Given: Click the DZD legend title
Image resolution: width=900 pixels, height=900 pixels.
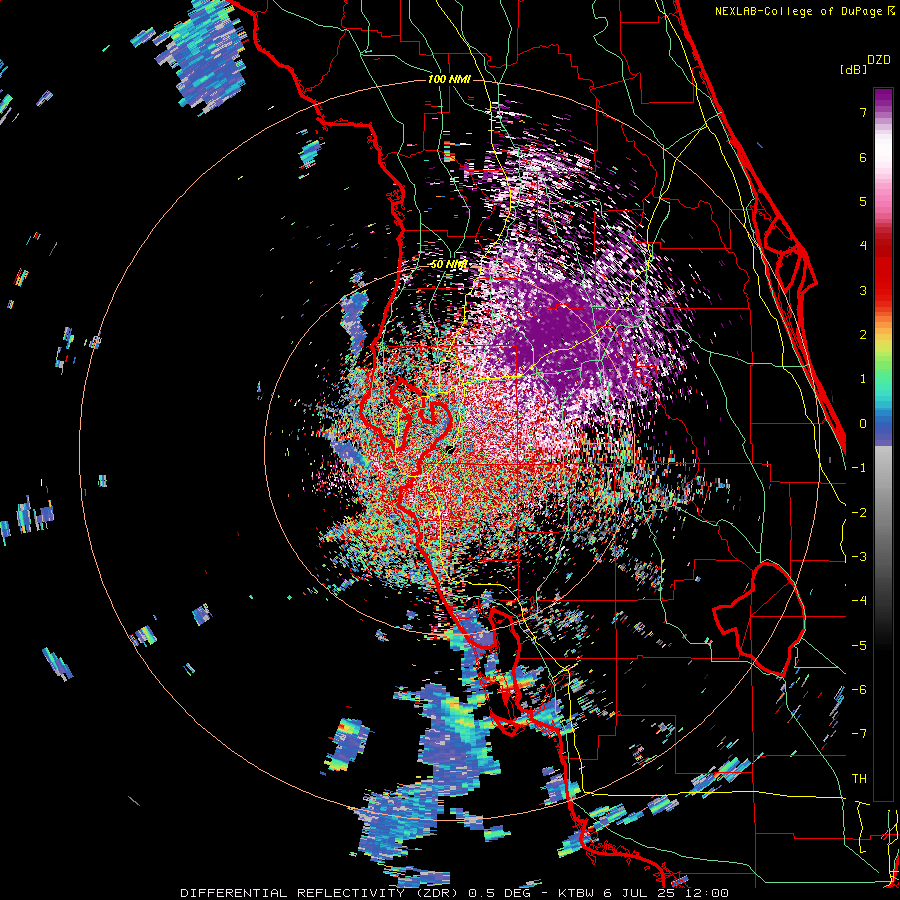Looking at the screenshot, I should point(879,60).
